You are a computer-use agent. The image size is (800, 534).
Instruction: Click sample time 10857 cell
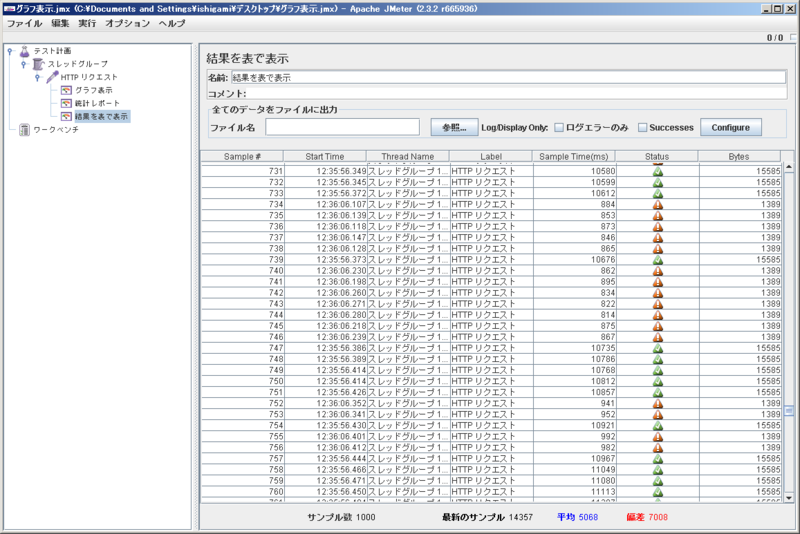(574, 392)
